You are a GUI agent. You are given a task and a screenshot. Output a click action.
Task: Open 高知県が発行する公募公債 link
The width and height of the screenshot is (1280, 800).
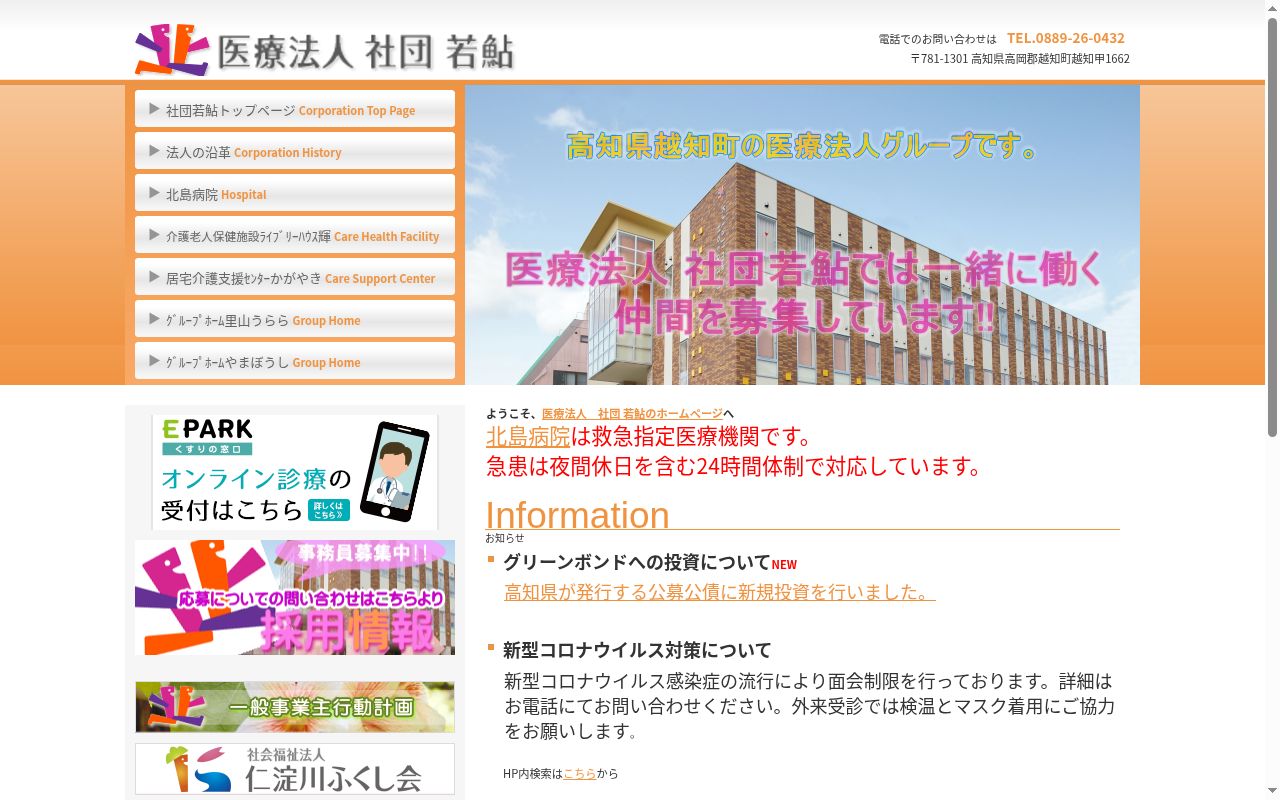[x=720, y=592]
